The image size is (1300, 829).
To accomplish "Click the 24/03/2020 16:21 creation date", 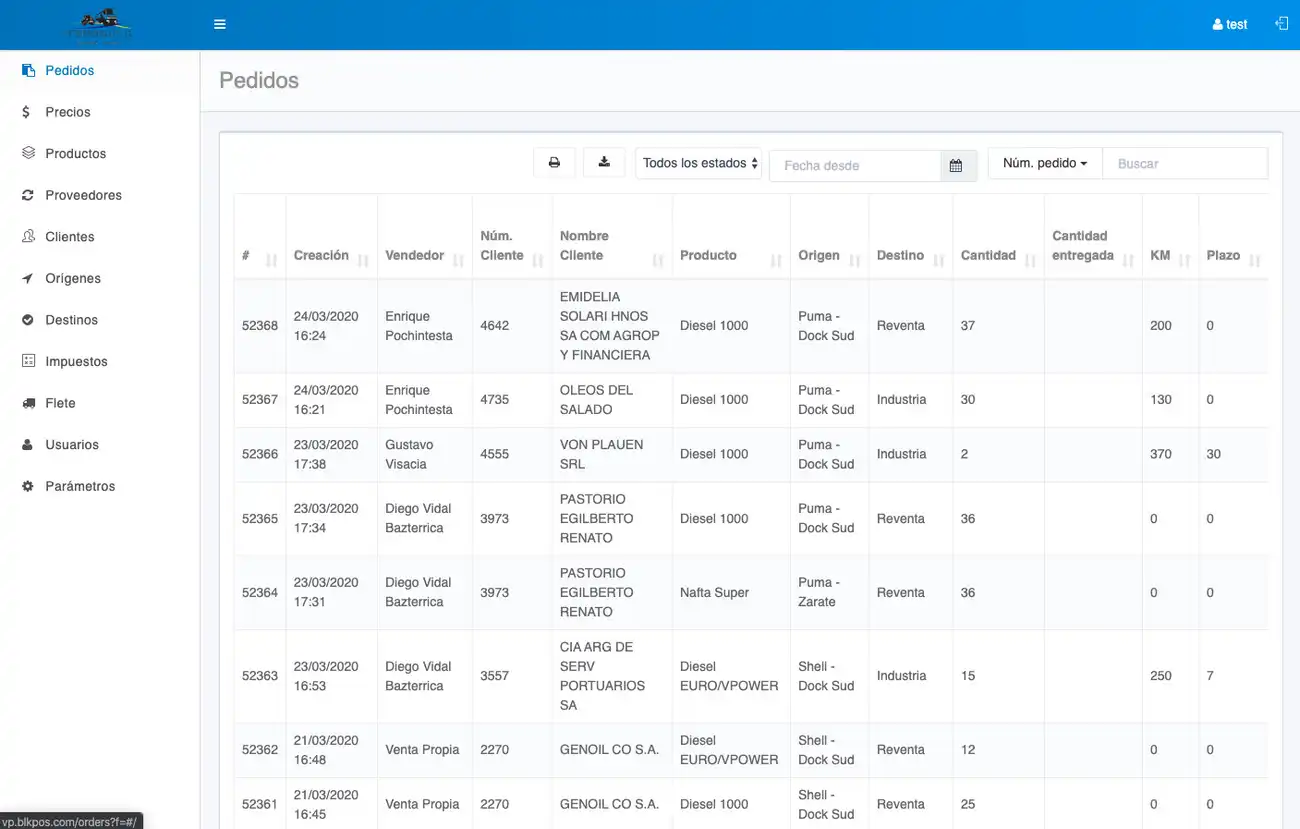I will pyautogui.click(x=326, y=400).
